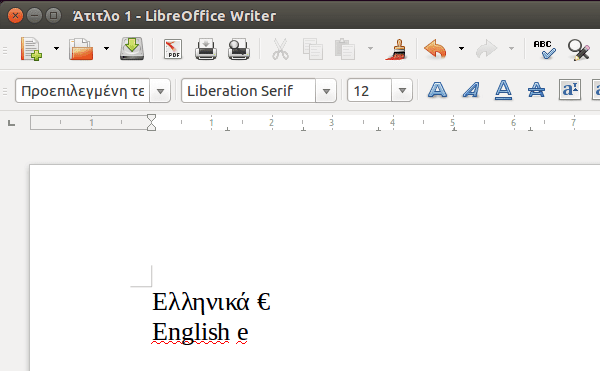Open the font size dropdown list

pyautogui.click(x=402, y=91)
